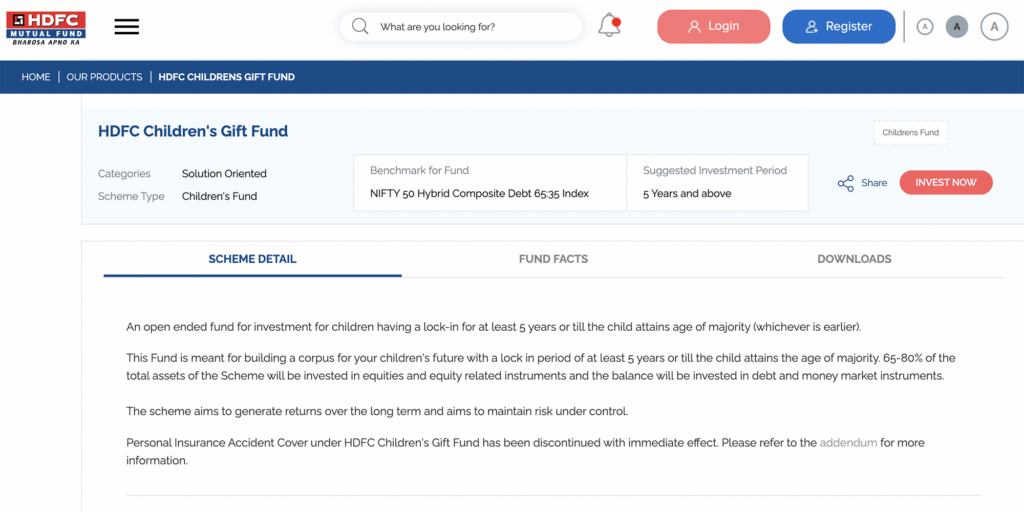This screenshot has width=1024, height=512.
Task: Go to HOME breadcrumb
Action: 36,77
